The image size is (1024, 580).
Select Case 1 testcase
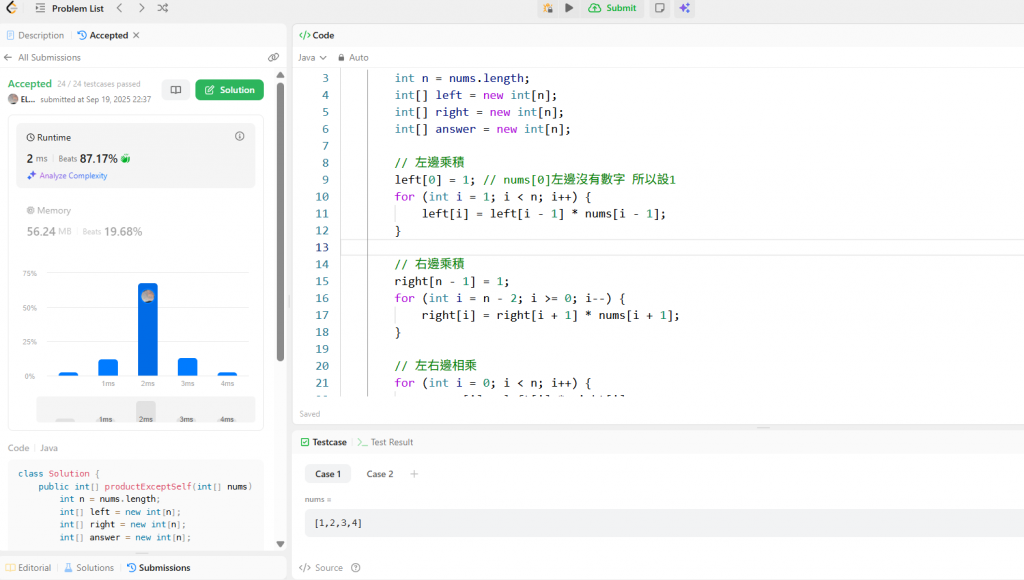coord(328,474)
